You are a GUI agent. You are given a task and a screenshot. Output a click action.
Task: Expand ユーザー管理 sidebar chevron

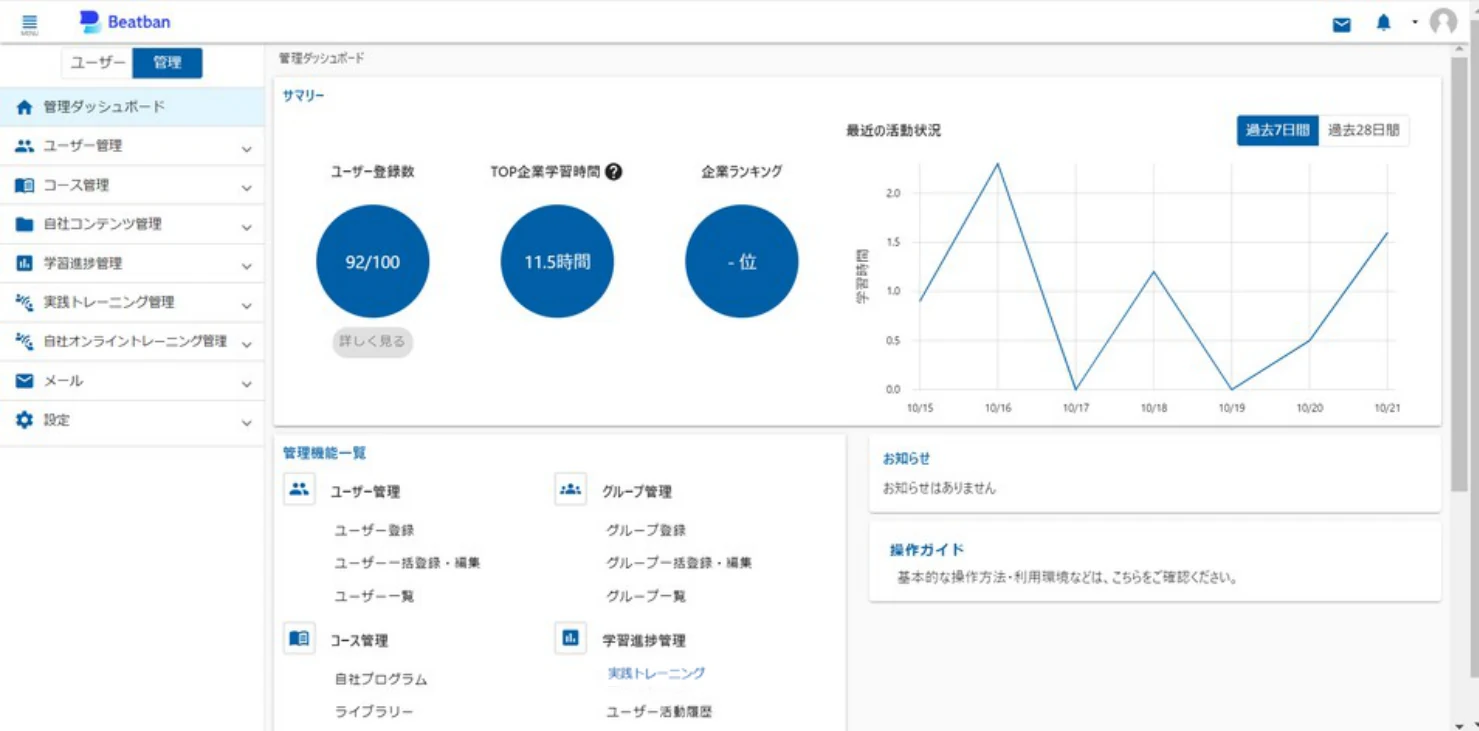247,150
